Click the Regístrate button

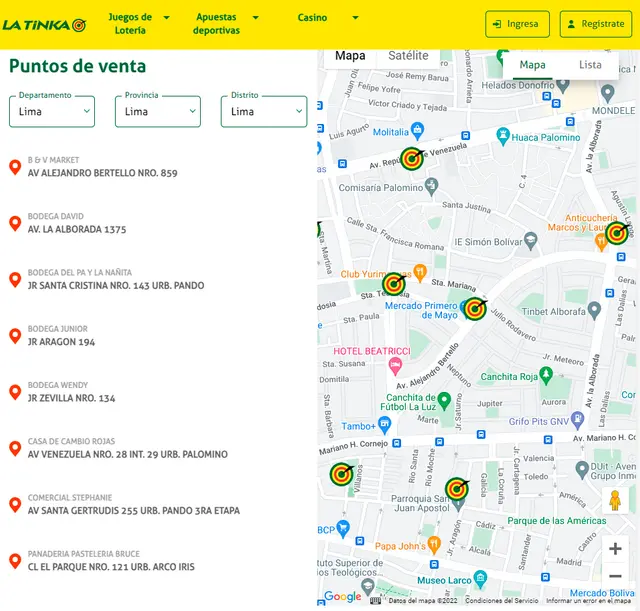(x=596, y=24)
